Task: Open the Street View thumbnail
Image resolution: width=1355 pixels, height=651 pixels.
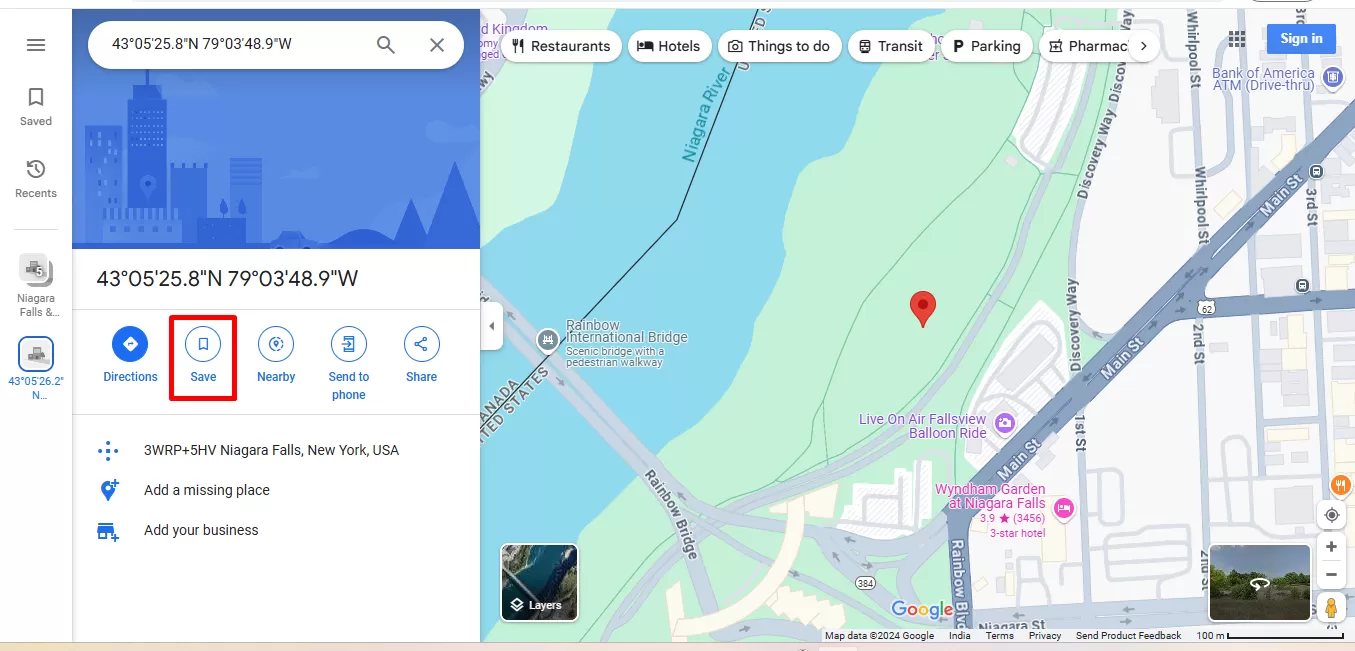Action: [1259, 582]
